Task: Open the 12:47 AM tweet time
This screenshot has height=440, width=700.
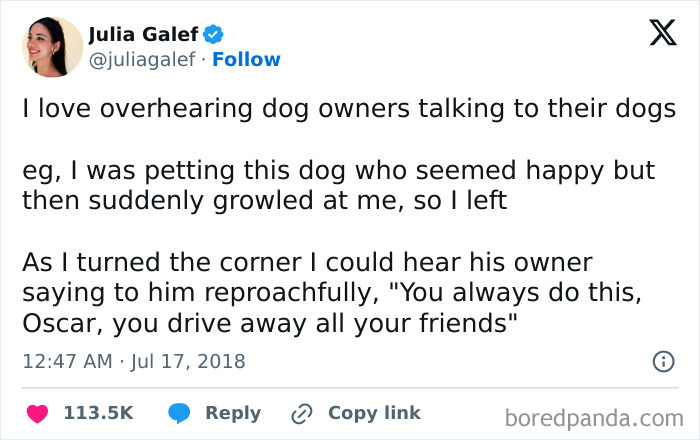Action: [67, 361]
